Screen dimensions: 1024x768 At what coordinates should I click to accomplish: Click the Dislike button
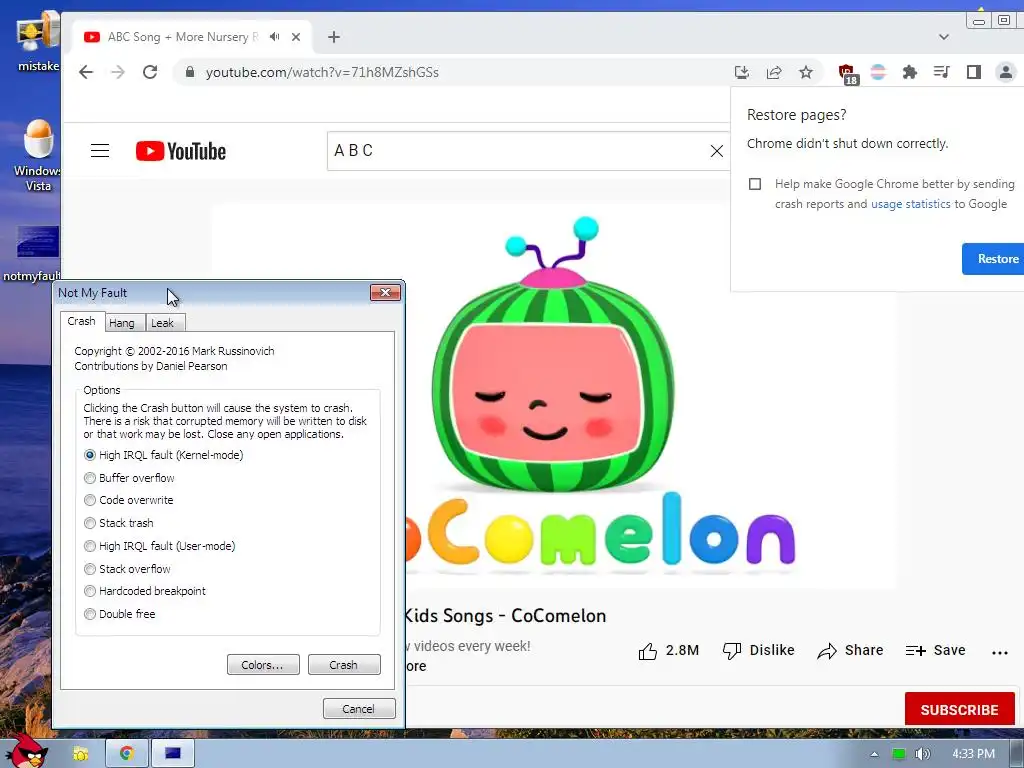click(x=758, y=650)
